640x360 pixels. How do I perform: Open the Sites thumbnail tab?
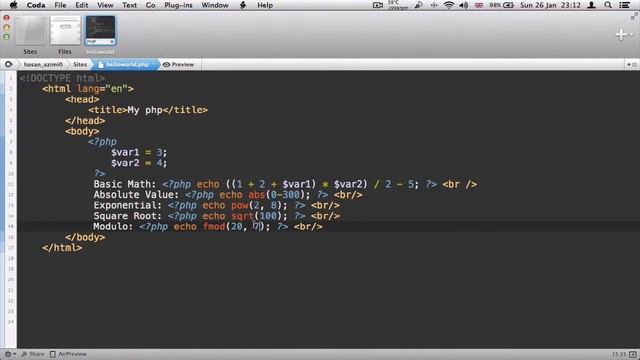click(30, 35)
